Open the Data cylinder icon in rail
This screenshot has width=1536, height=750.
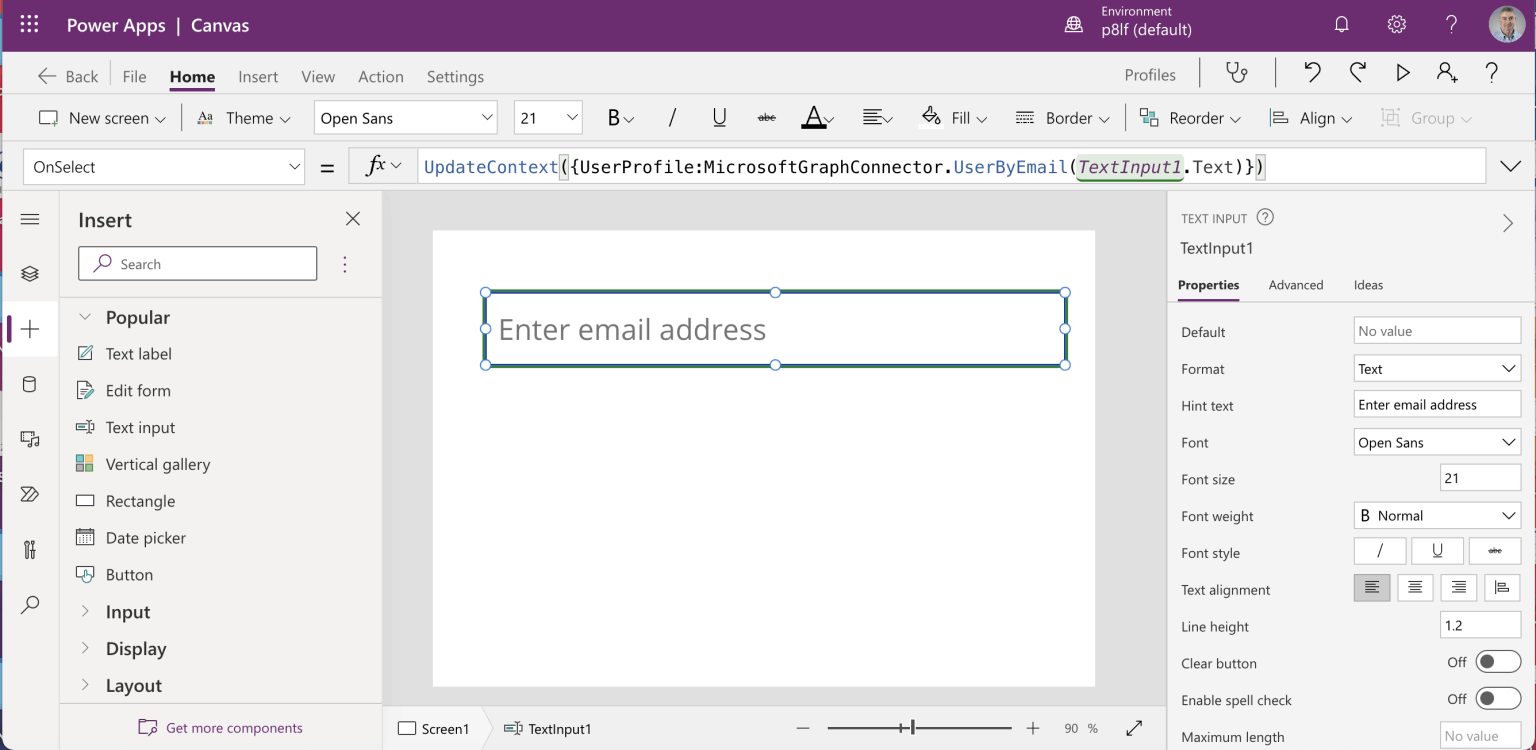tap(30, 384)
